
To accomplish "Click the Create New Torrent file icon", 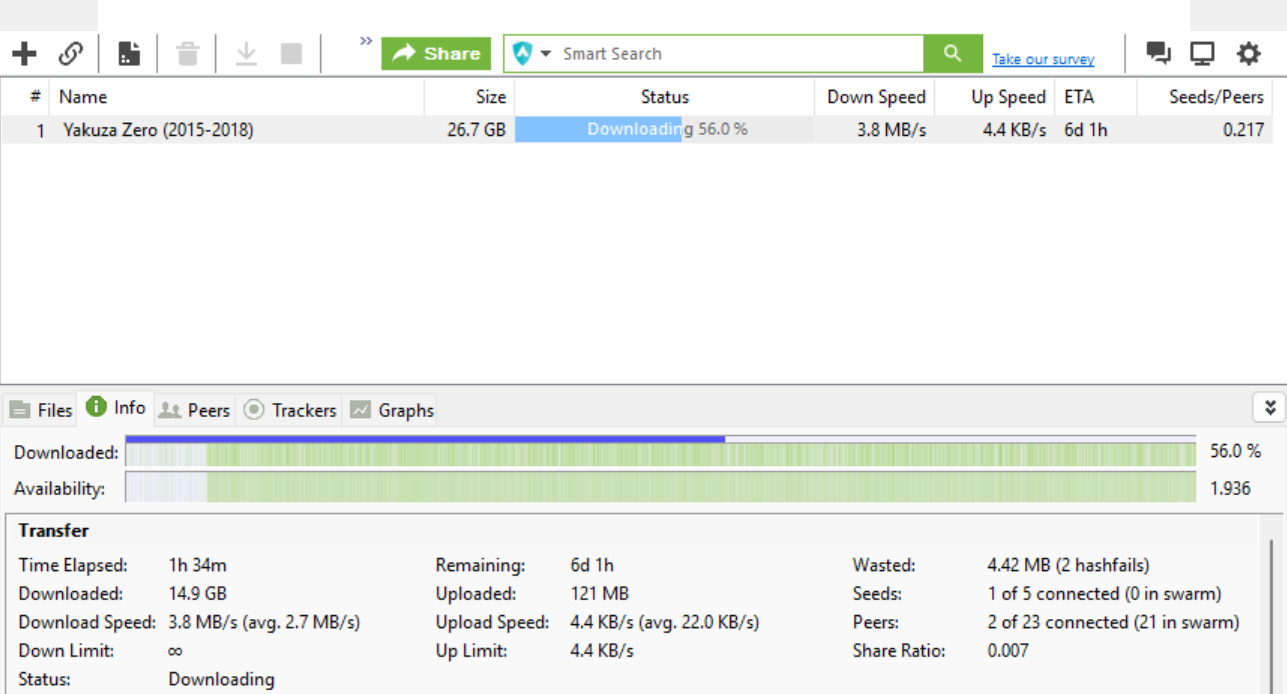I will point(129,54).
